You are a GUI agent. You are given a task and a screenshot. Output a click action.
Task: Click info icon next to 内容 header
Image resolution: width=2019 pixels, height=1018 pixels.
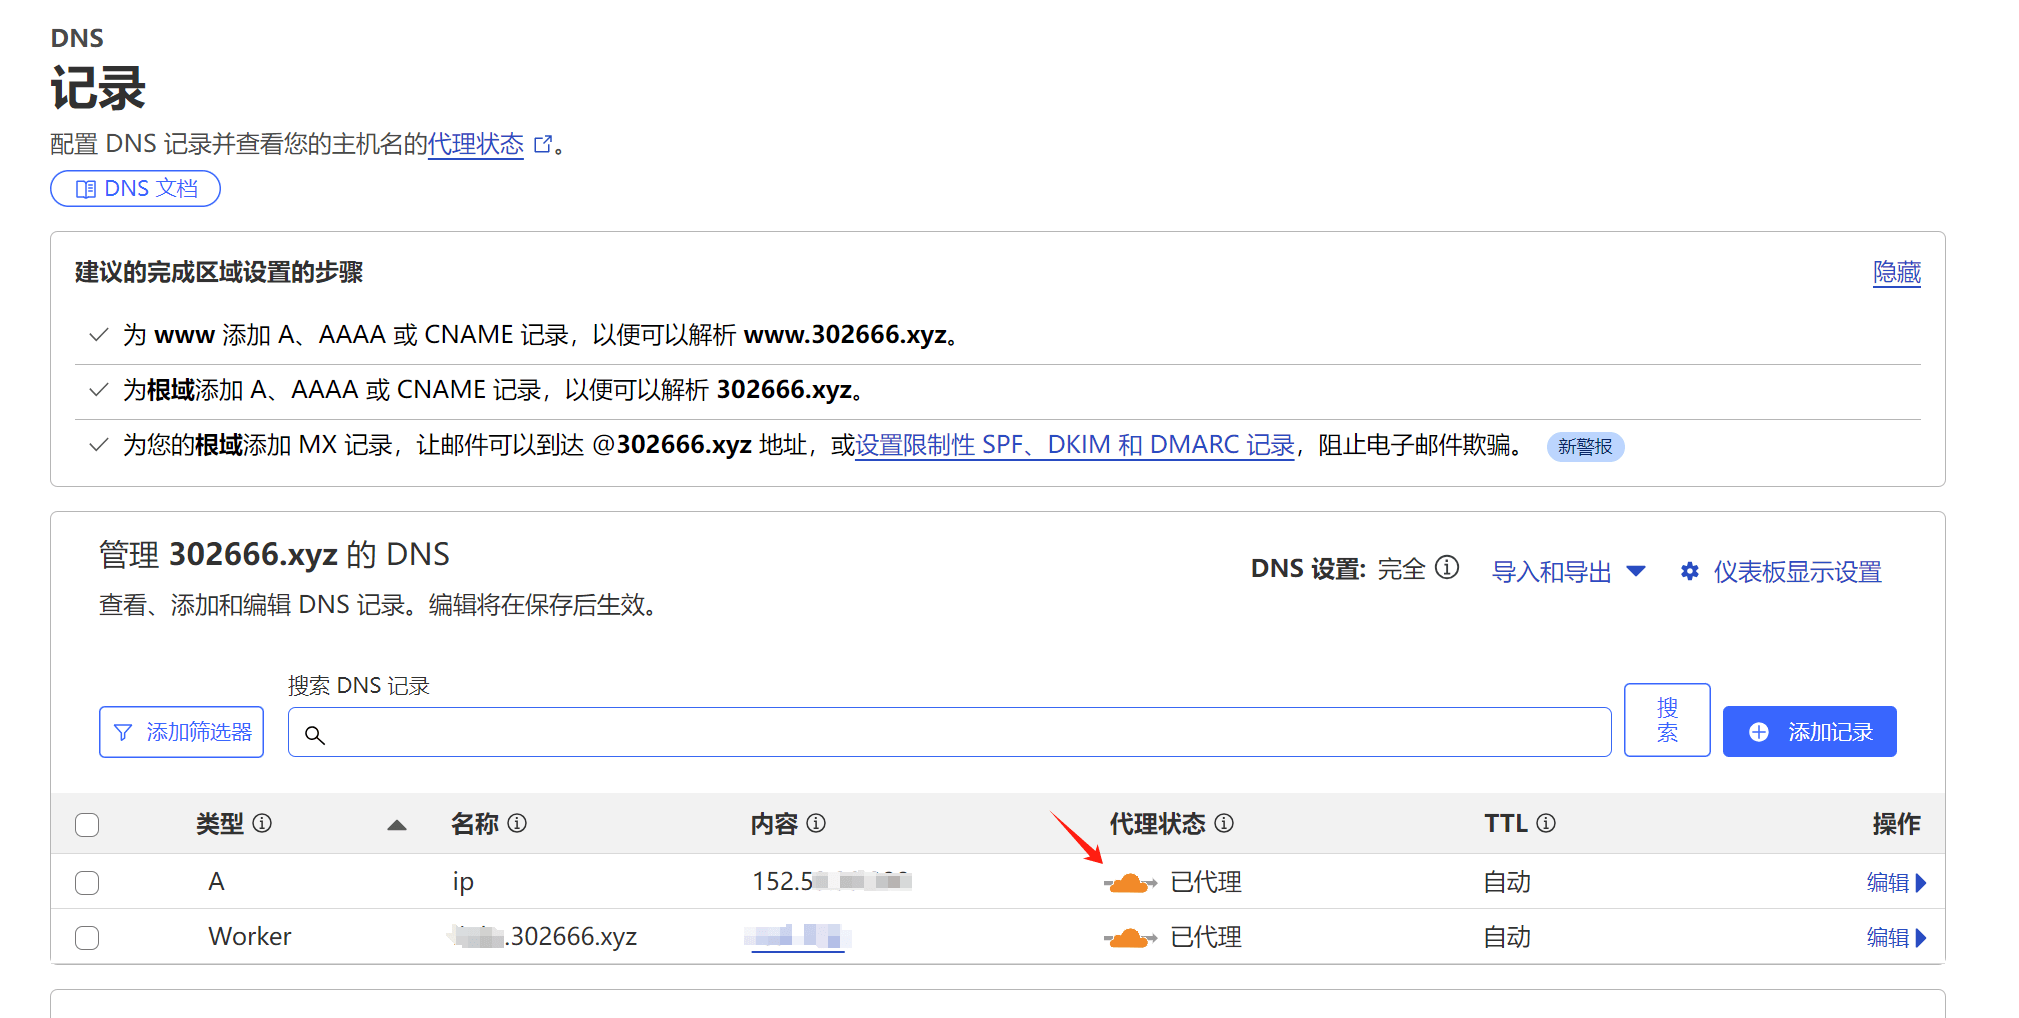816,823
